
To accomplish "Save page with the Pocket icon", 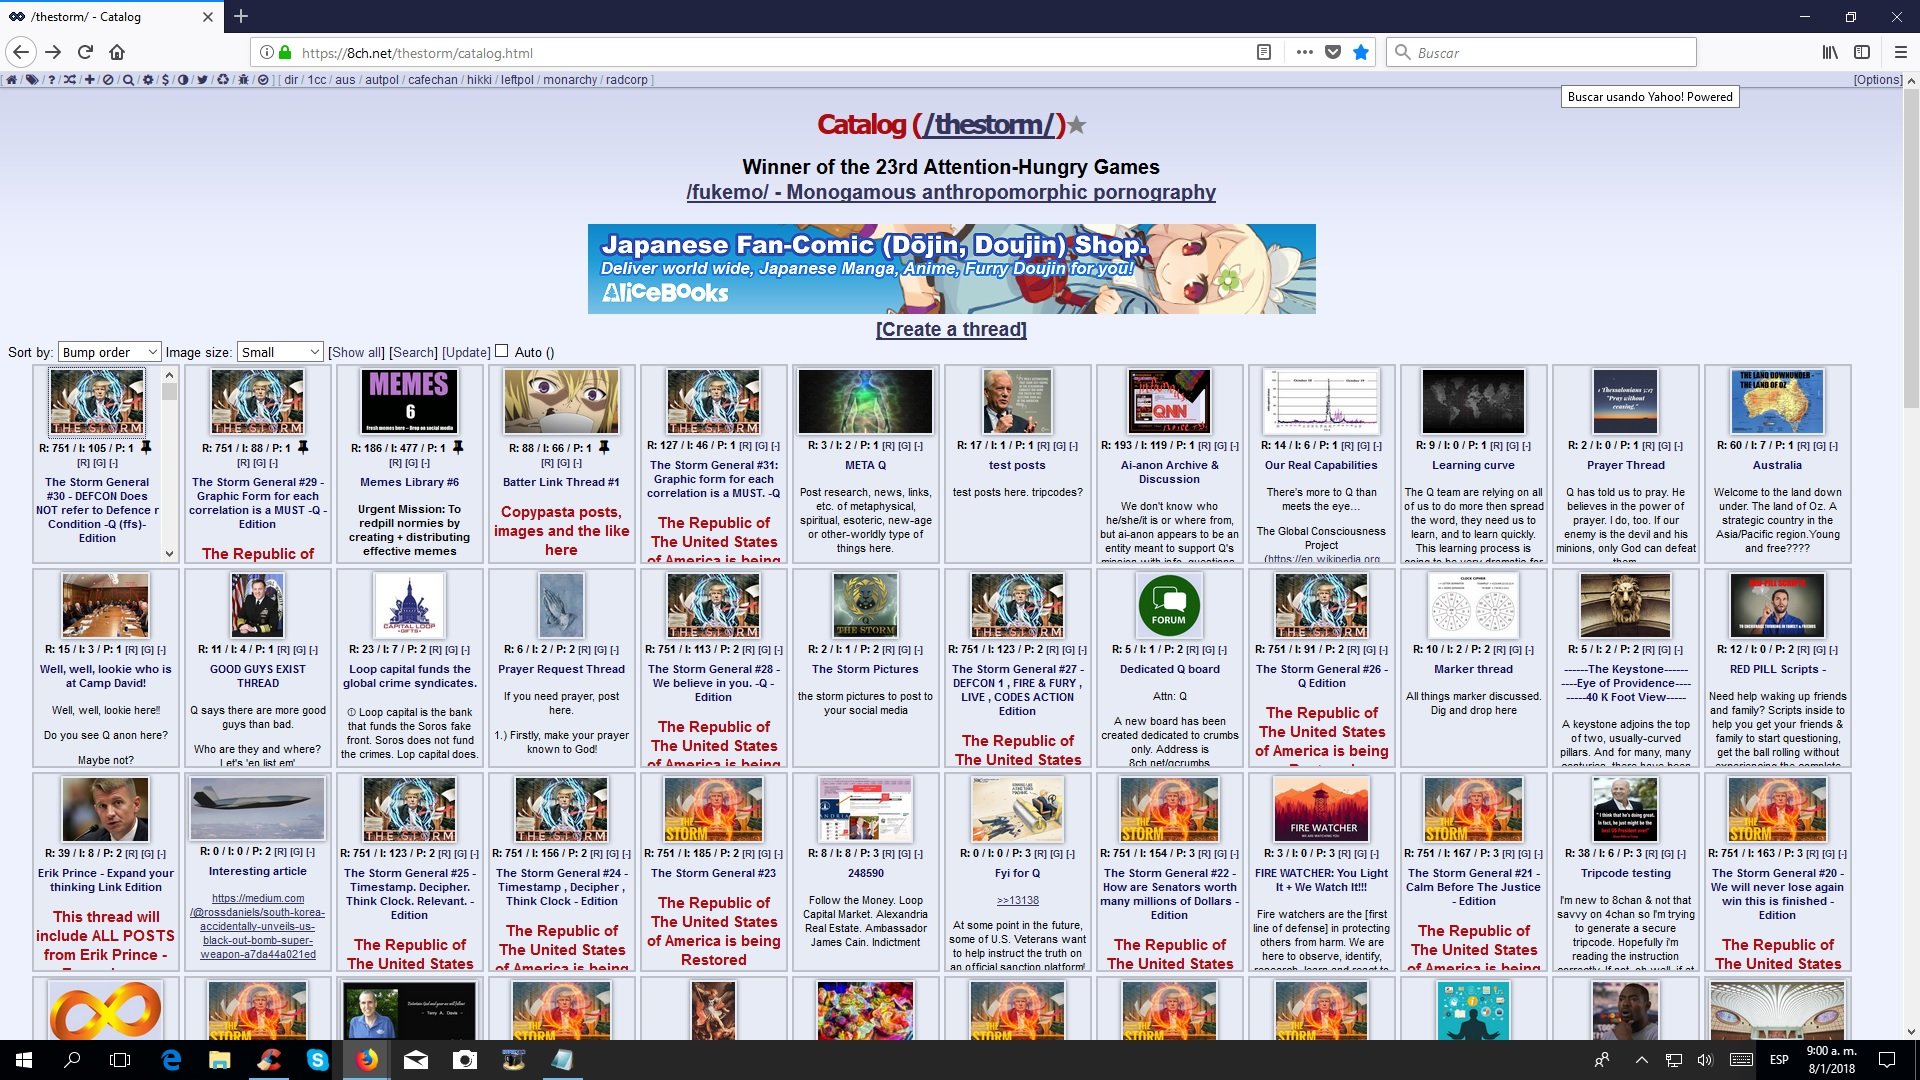I will (x=1332, y=52).
